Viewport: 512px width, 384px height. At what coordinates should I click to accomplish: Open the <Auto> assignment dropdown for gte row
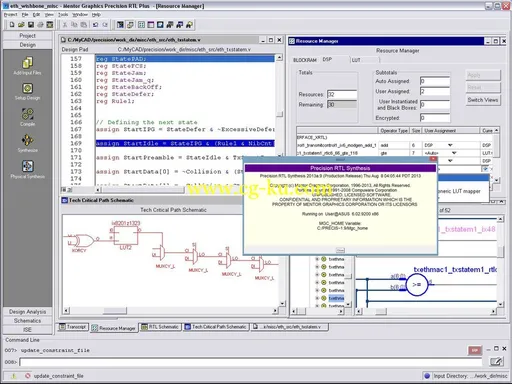tap(454, 153)
